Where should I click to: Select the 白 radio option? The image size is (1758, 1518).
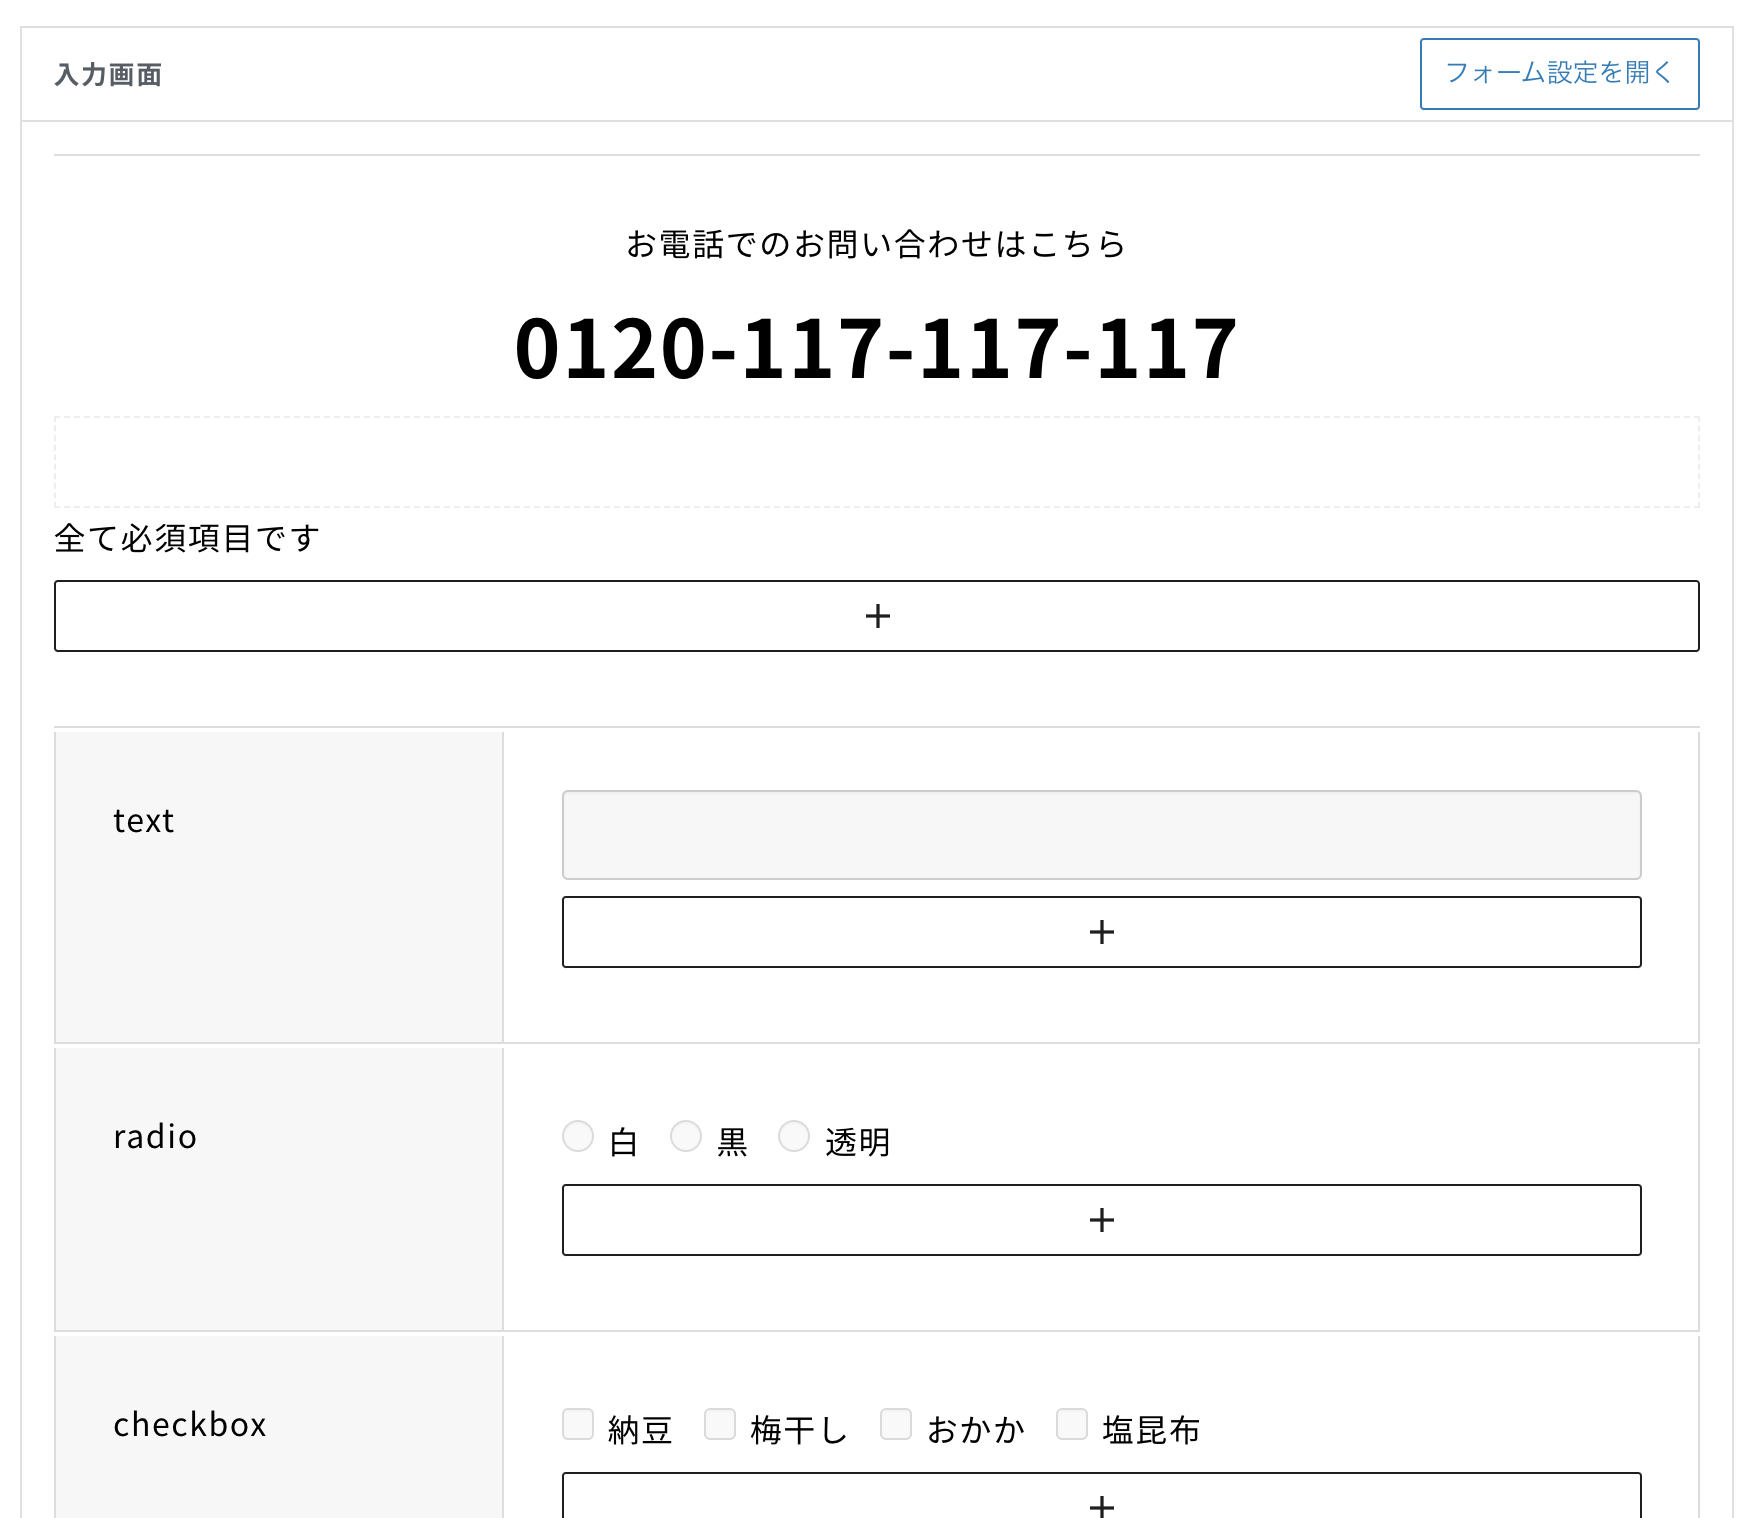click(x=578, y=1136)
